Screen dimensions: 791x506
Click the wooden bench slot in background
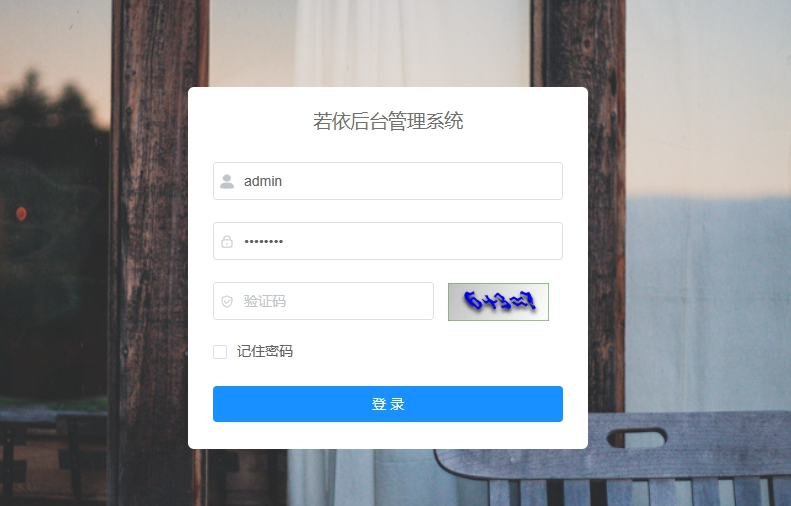pyautogui.click(x=637, y=437)
